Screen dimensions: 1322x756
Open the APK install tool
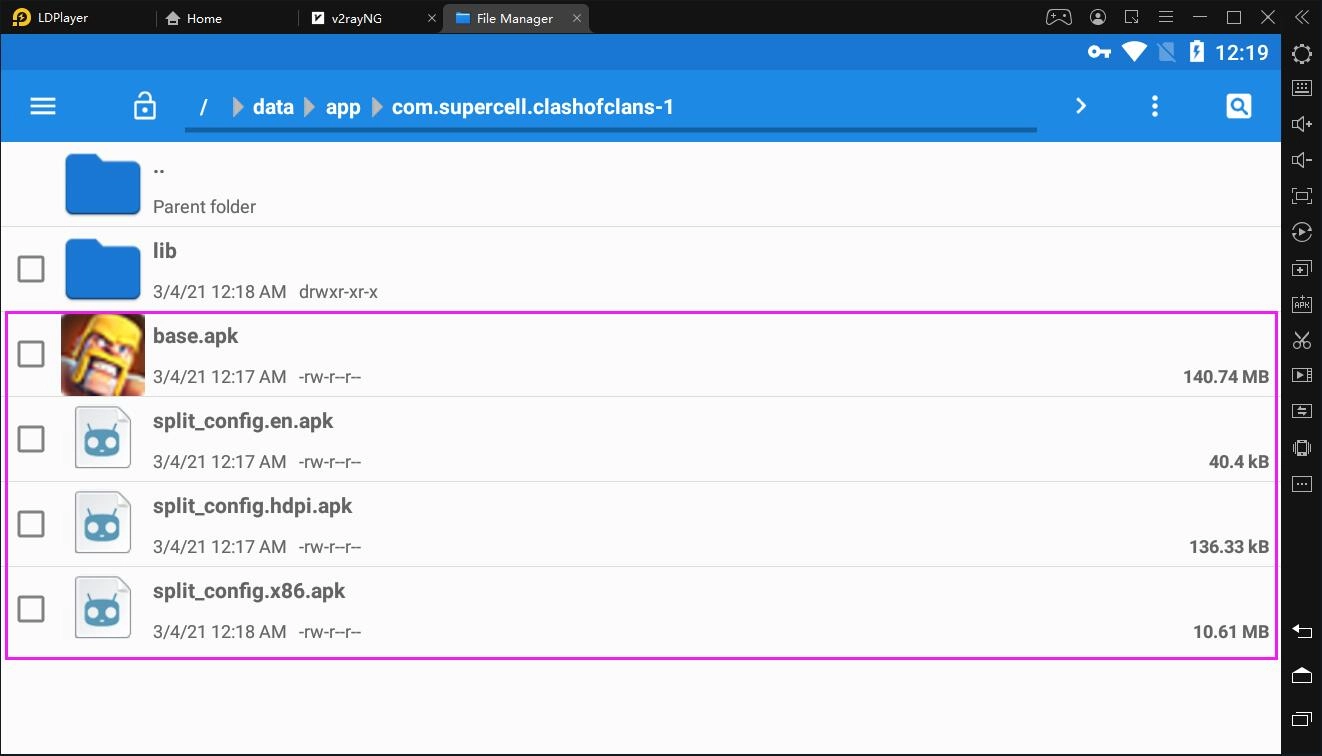(x=1301, y=303)
